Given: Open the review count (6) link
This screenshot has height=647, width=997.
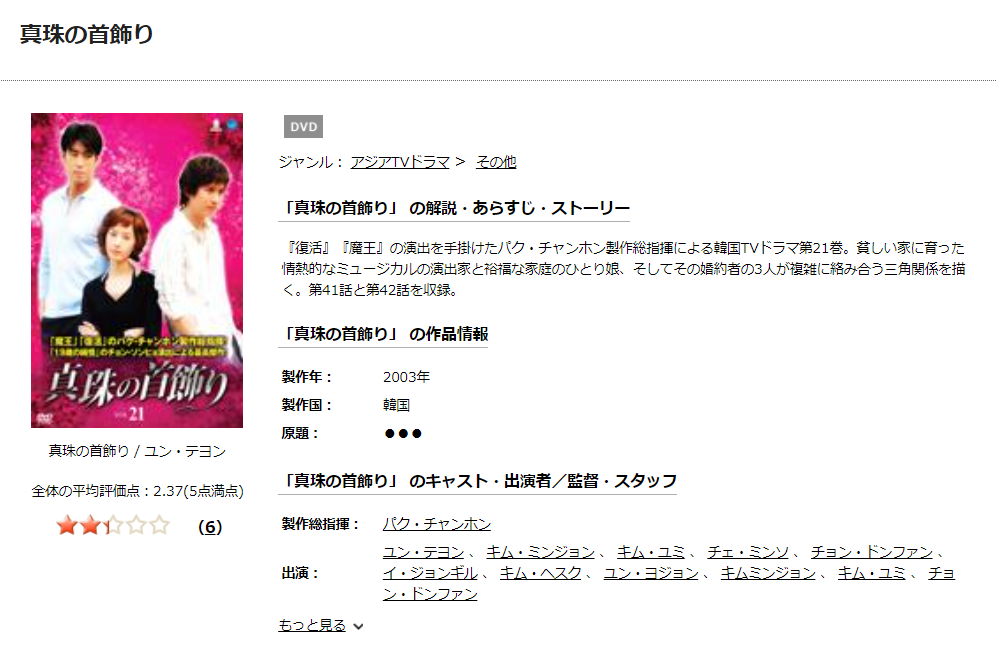Looking at the screenshot, I should point(210,527).
